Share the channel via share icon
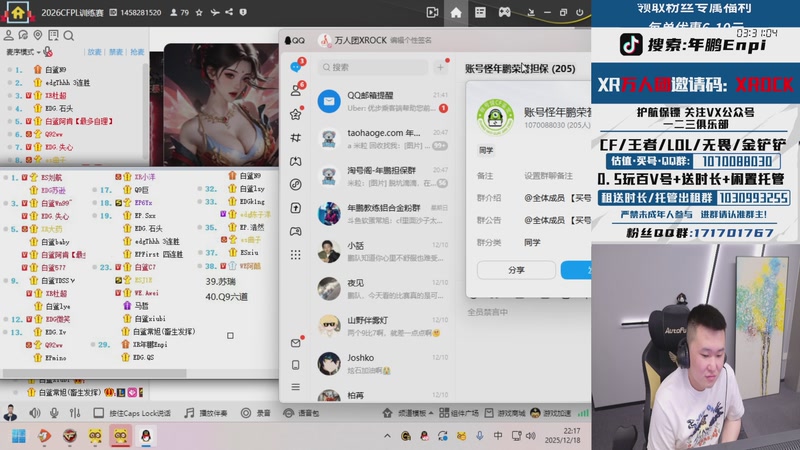 pyautogui.click(x=229, y=12)
